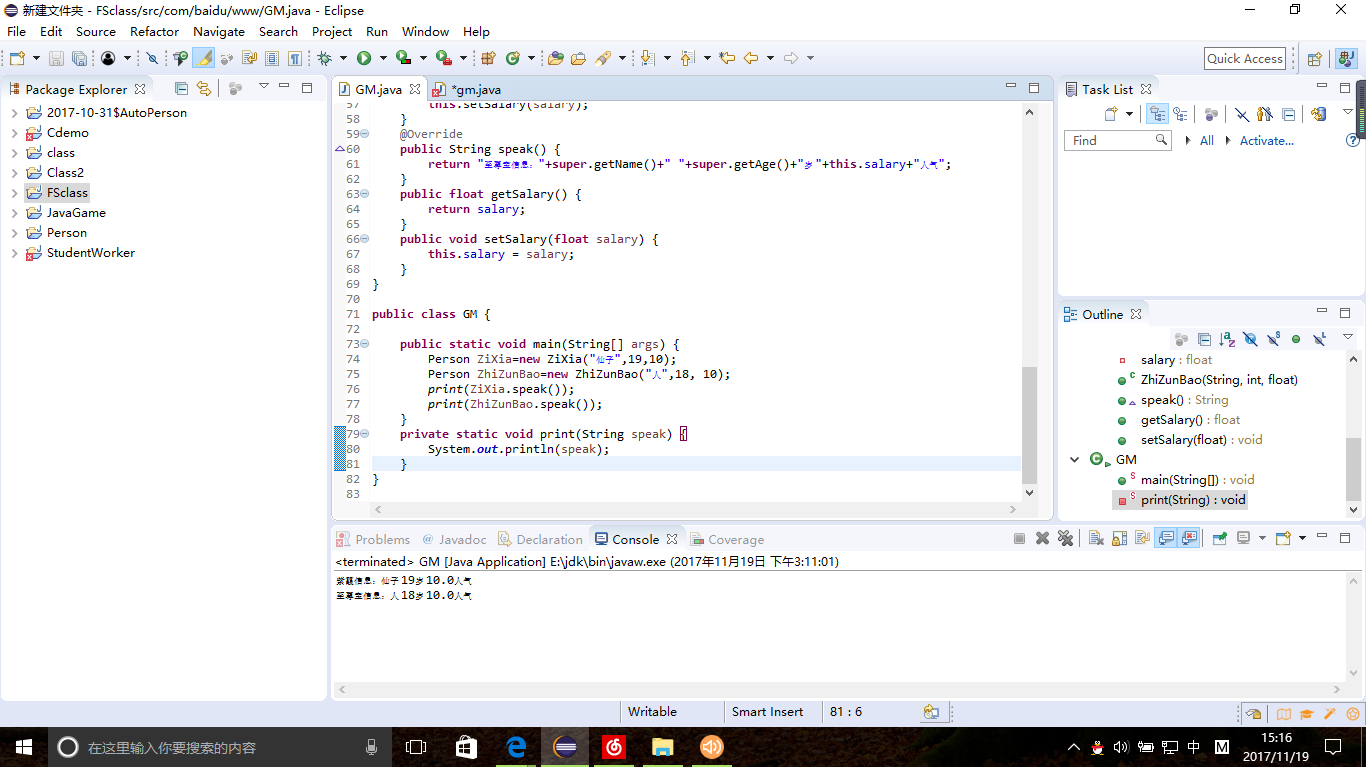Run the program with green Run button
This screenshot has width=1366, height=767.
pos(364,59)
